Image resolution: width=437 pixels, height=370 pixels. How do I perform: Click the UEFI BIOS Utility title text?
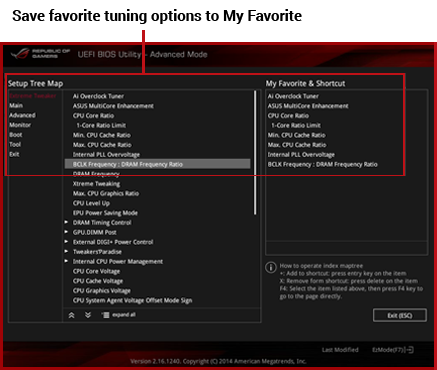point(142,54)
